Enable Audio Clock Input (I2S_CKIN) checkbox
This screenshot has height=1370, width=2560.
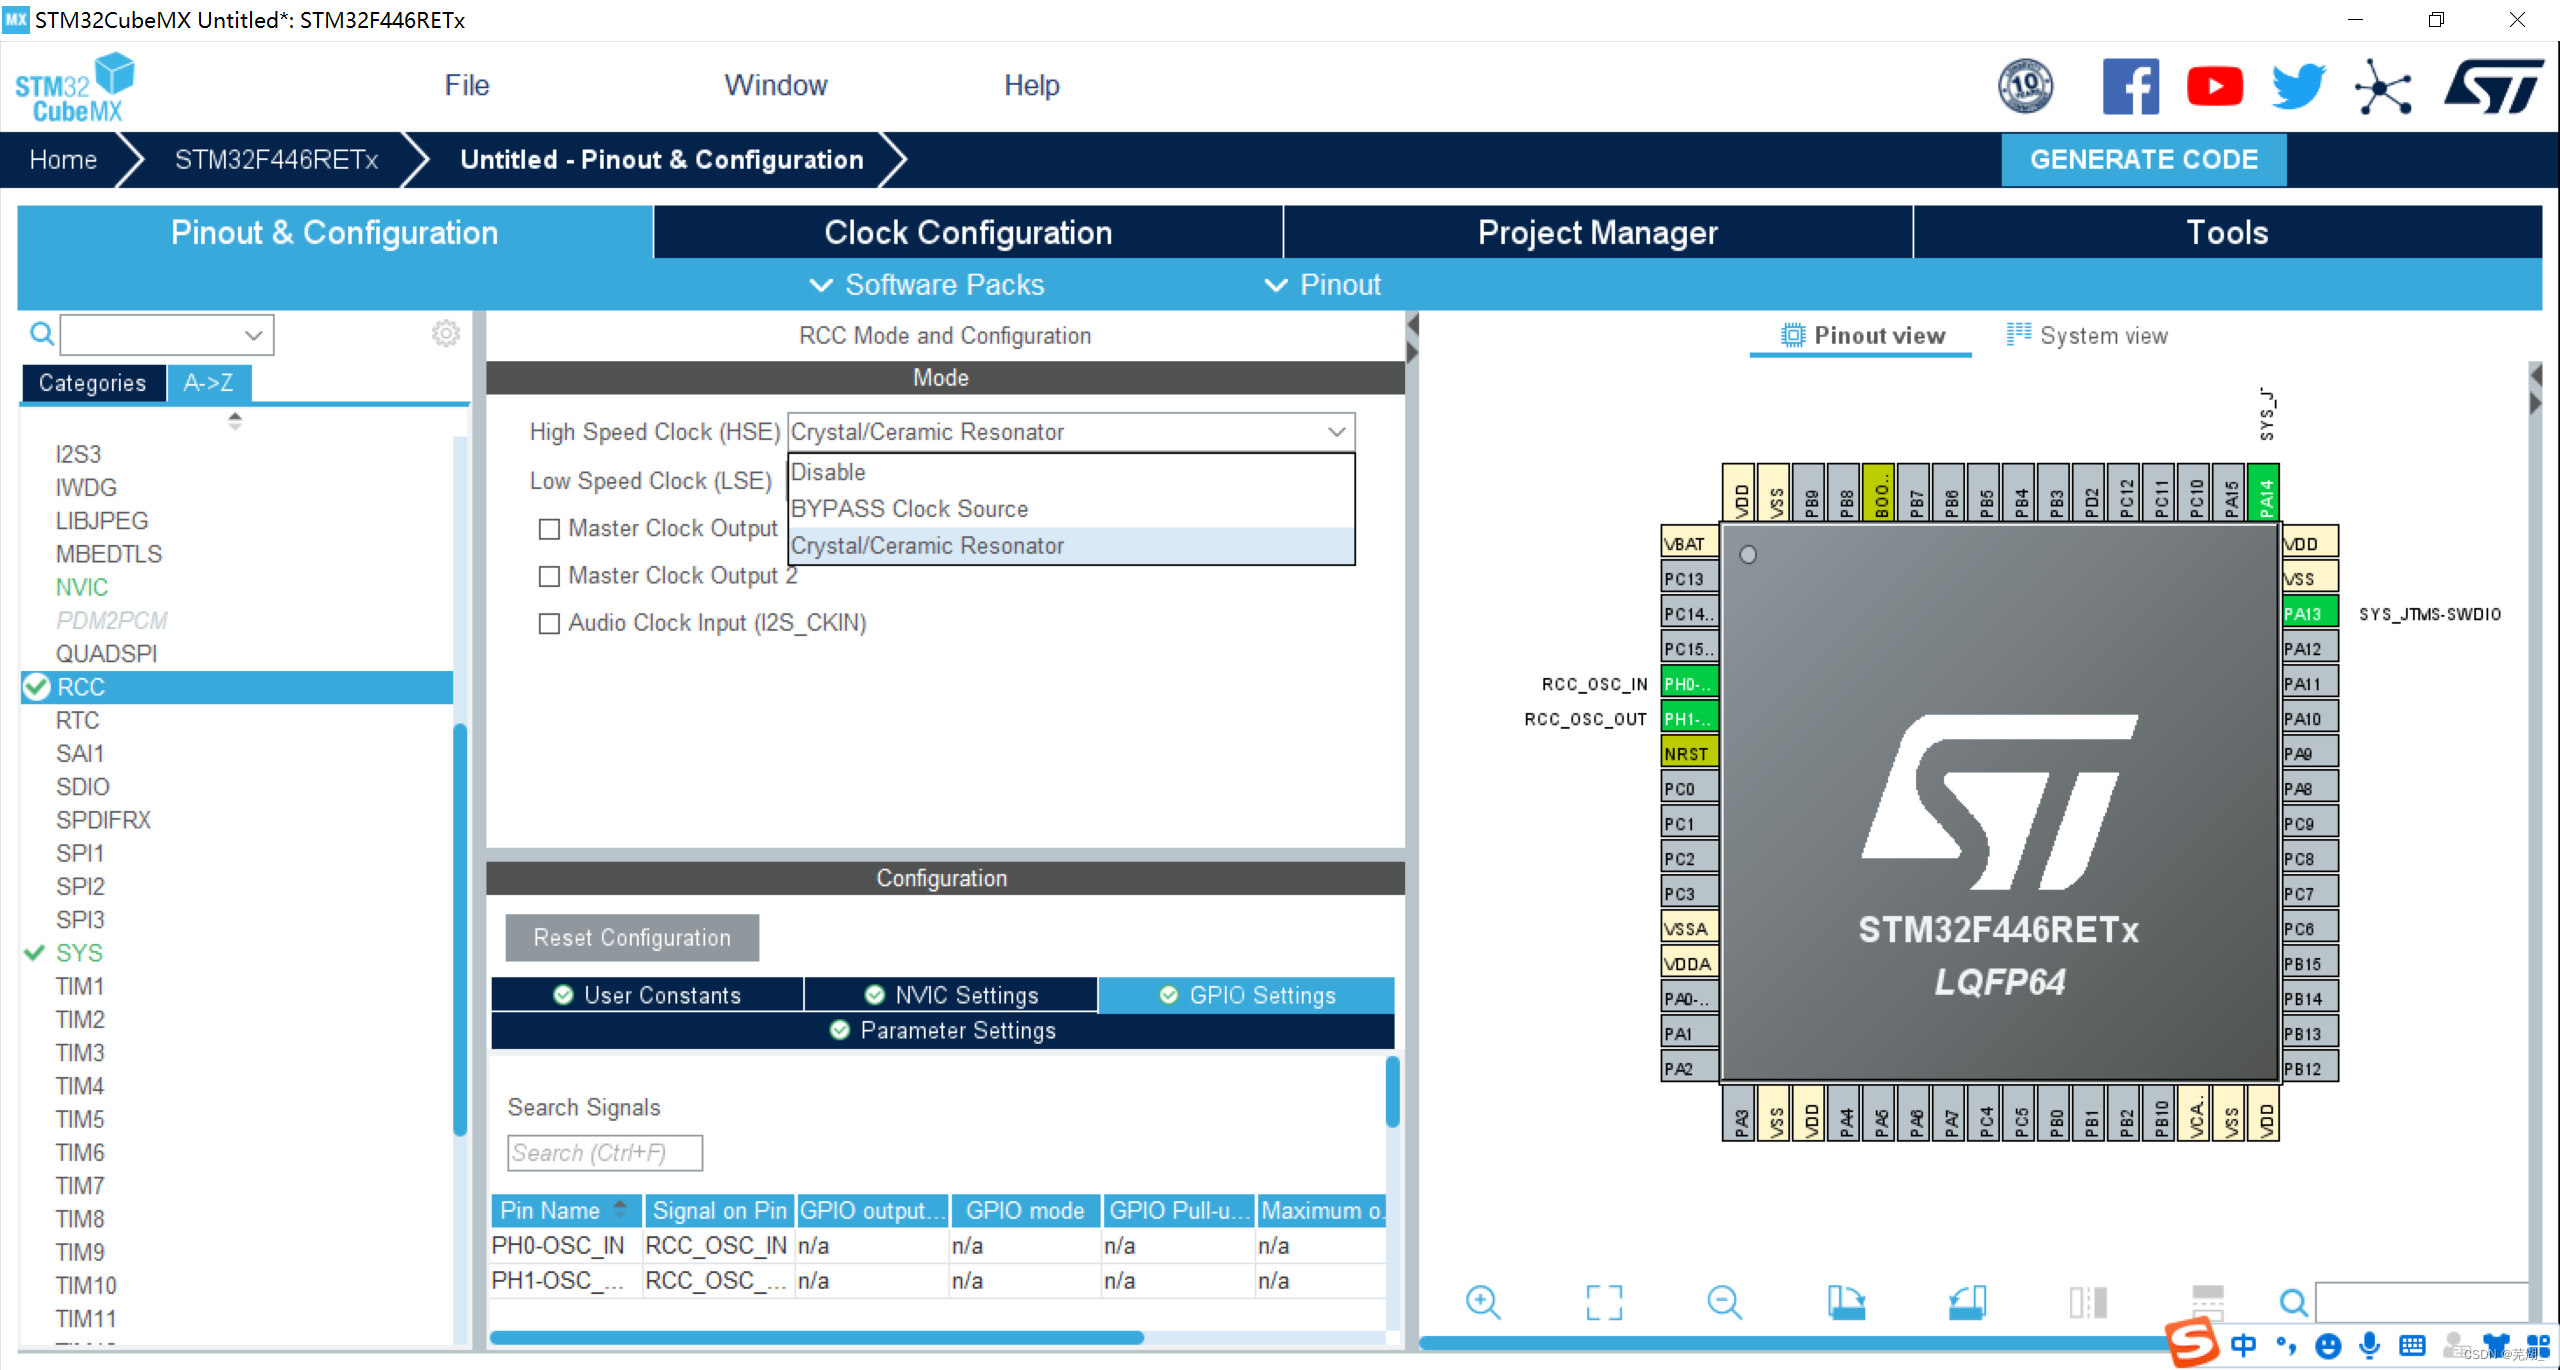(549, 623)
